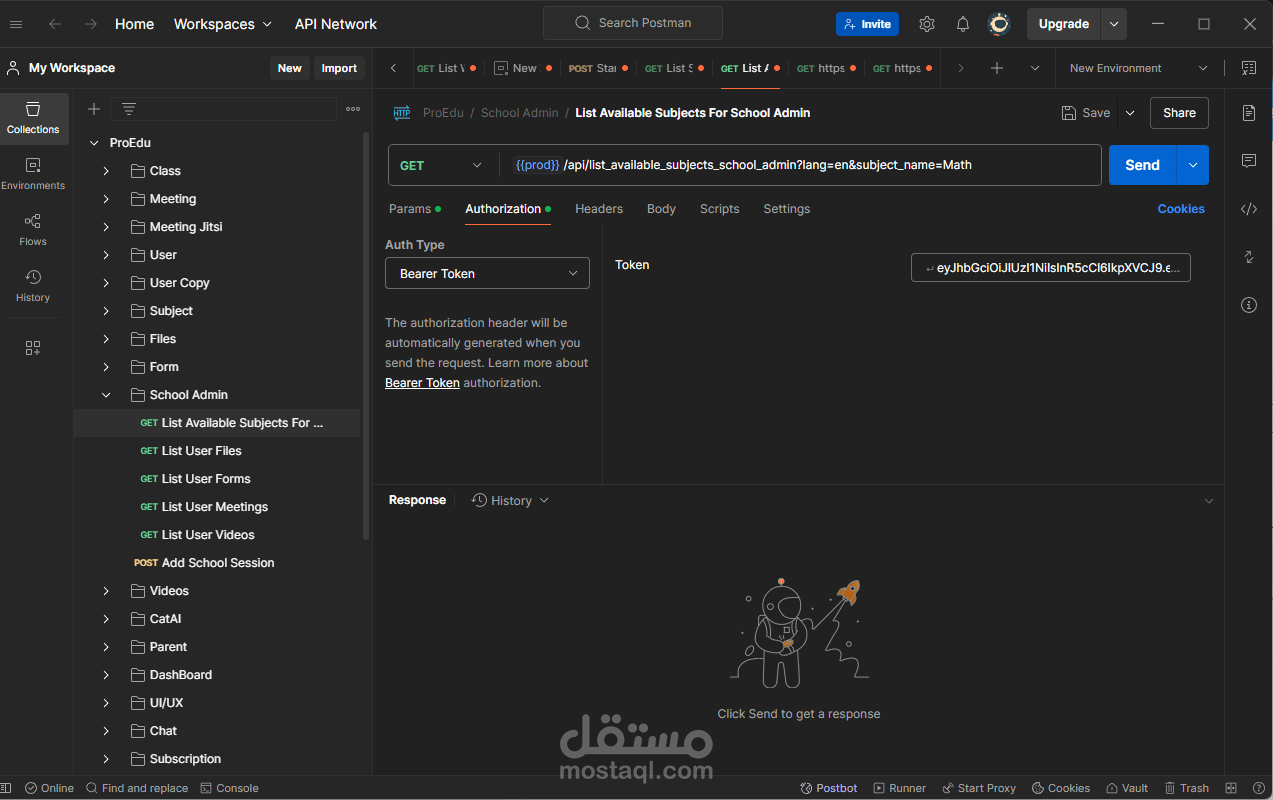This screenshot has height=800, width=1273.
Task: Open the Flows sidebar panel
Action: tap(33, 230)
